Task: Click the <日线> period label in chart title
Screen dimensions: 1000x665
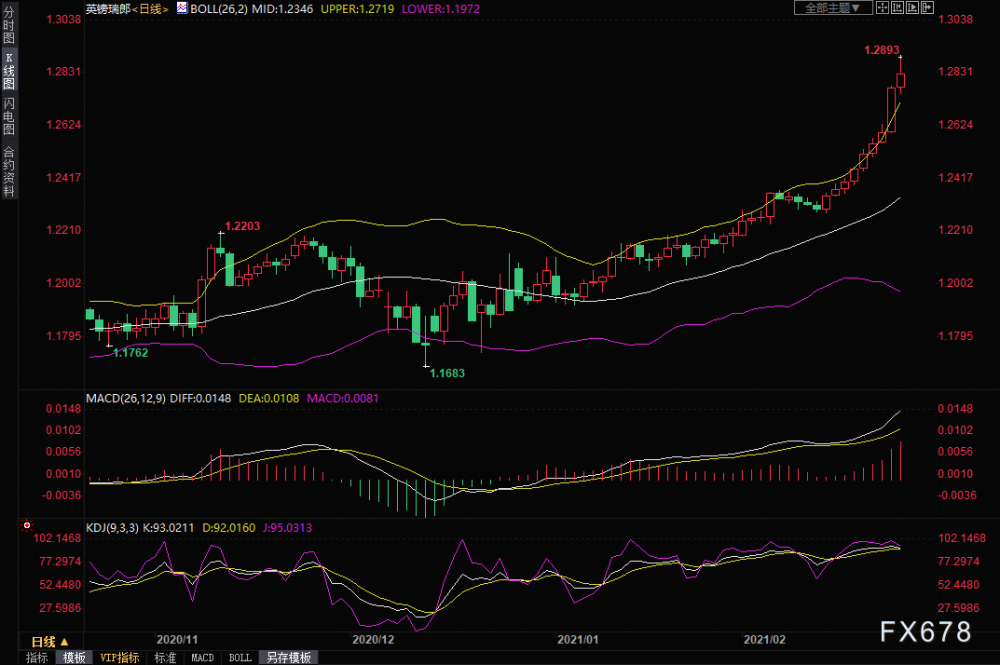Action: (151, 9)
